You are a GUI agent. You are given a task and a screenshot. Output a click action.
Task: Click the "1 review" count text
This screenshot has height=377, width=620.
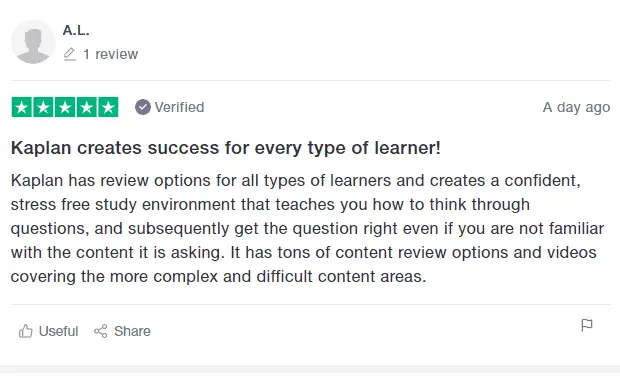(x=110, y=54)
